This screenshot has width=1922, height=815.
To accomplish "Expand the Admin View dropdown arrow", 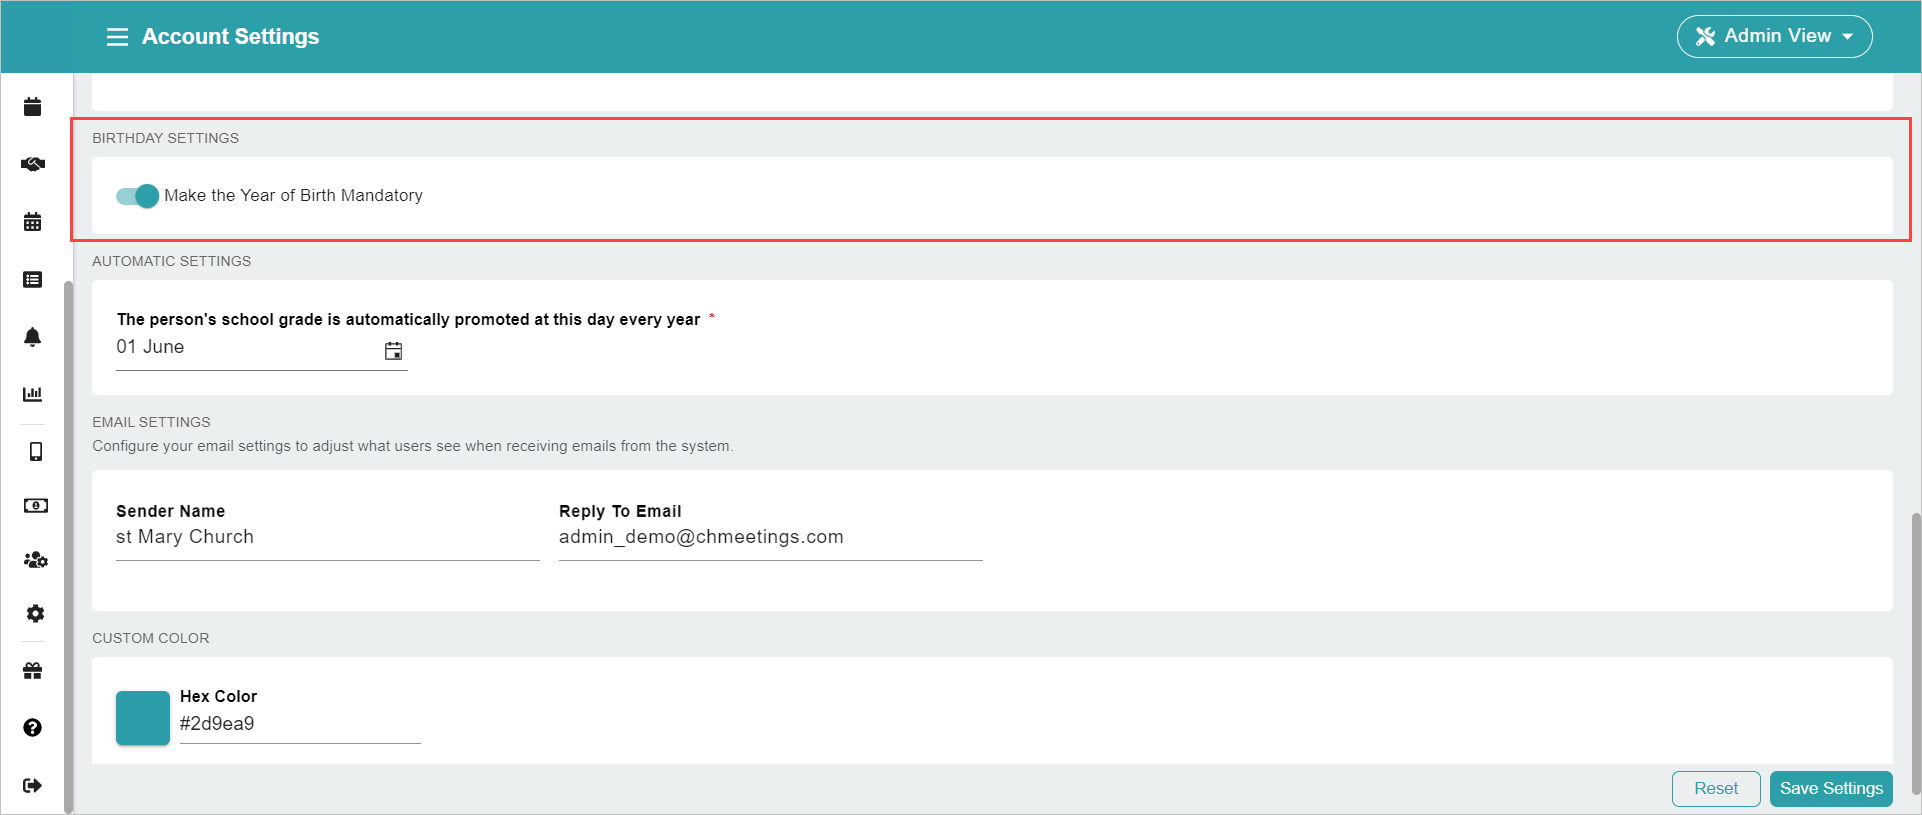I will click(x=1848, y=37).
